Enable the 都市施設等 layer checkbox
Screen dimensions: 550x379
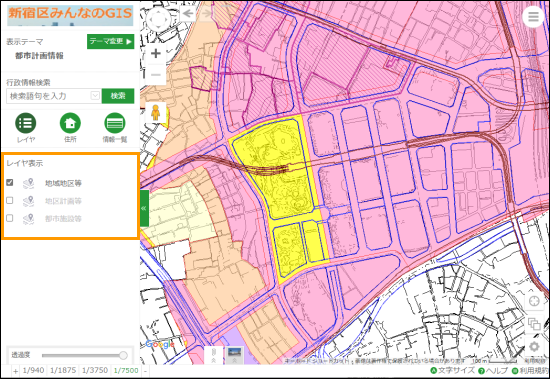[x=10, y=218]
